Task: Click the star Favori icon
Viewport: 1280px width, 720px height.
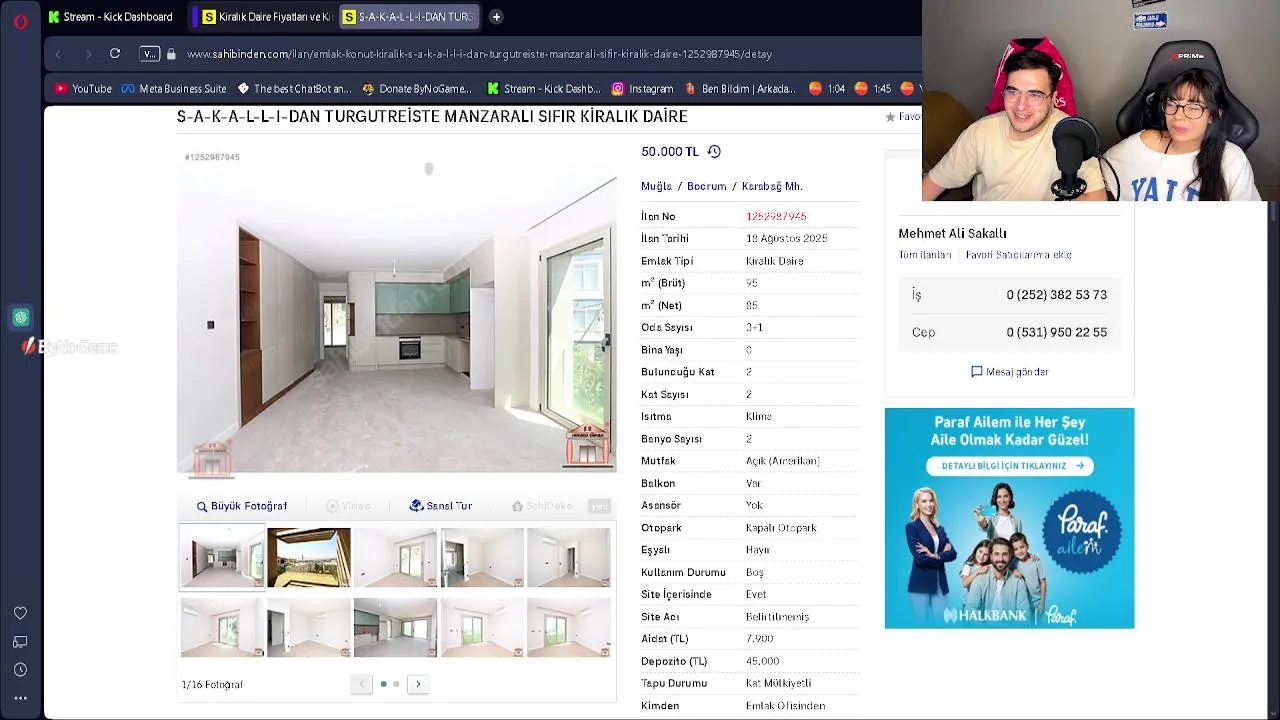Action: tap(890, 117)
